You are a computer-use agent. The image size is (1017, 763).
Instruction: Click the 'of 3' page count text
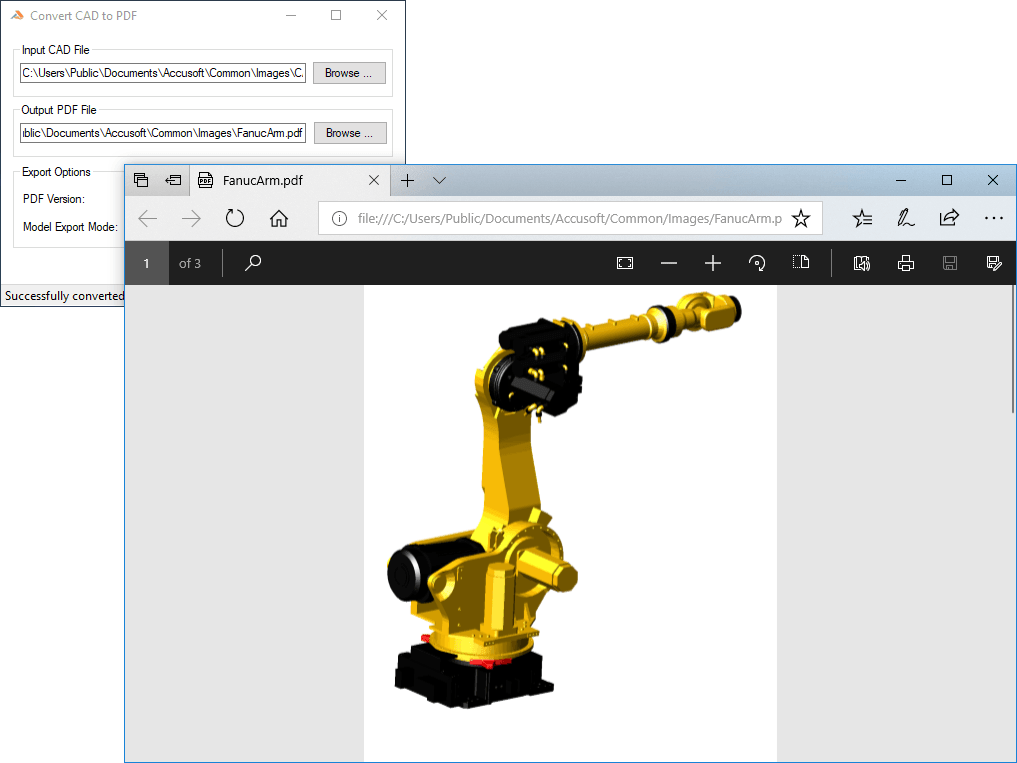(x=190, y=263)
